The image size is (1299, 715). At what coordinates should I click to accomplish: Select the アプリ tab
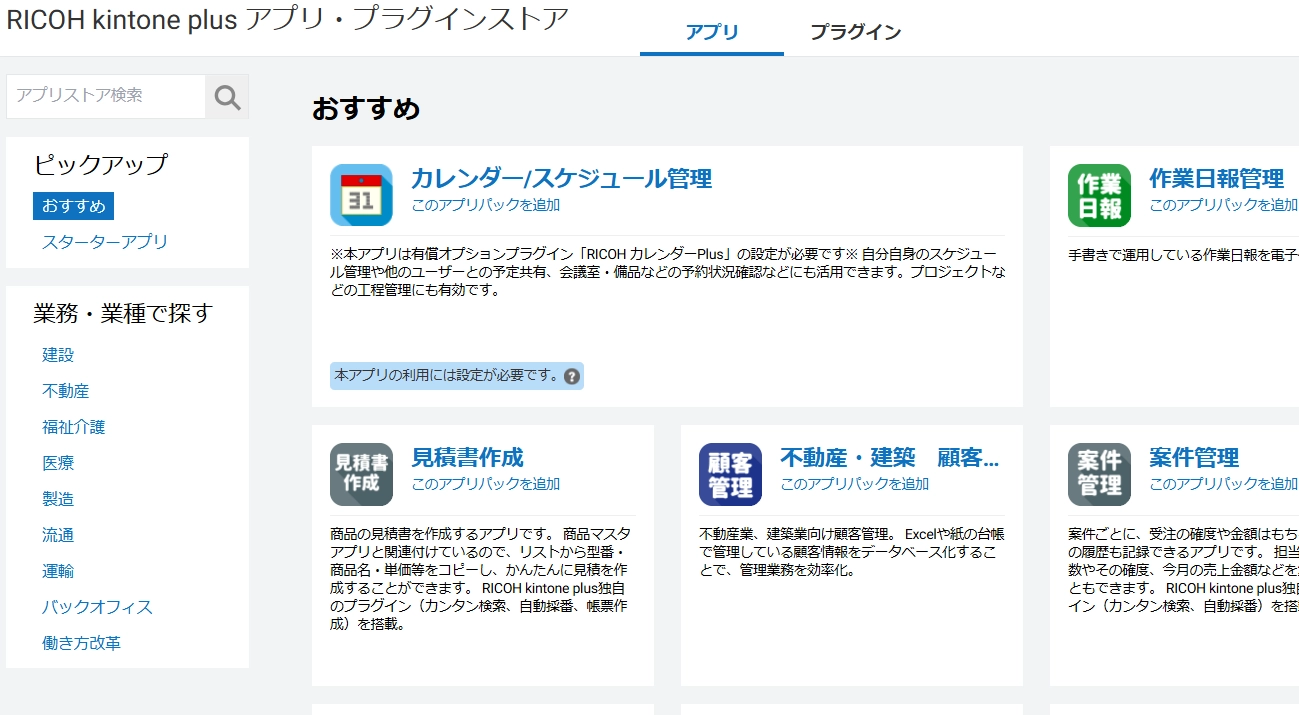click(x=711, y=32)
